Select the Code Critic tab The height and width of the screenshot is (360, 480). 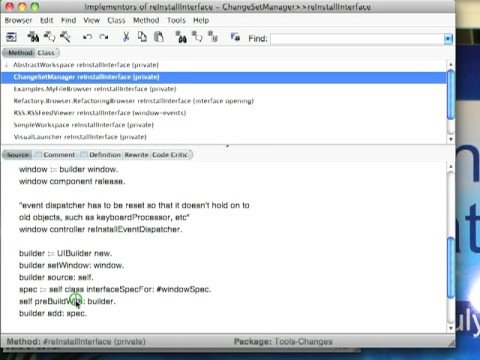pos(170,155)
